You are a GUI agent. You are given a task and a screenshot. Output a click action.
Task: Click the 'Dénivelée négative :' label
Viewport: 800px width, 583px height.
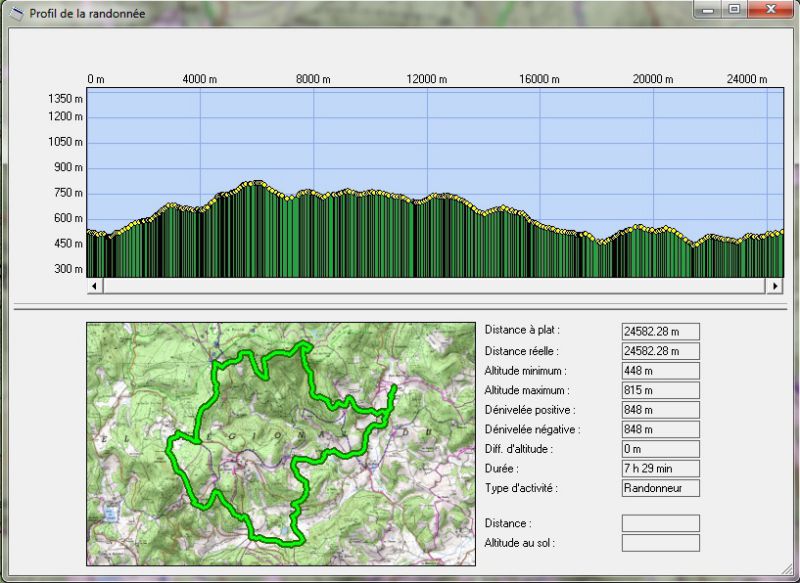532,429
